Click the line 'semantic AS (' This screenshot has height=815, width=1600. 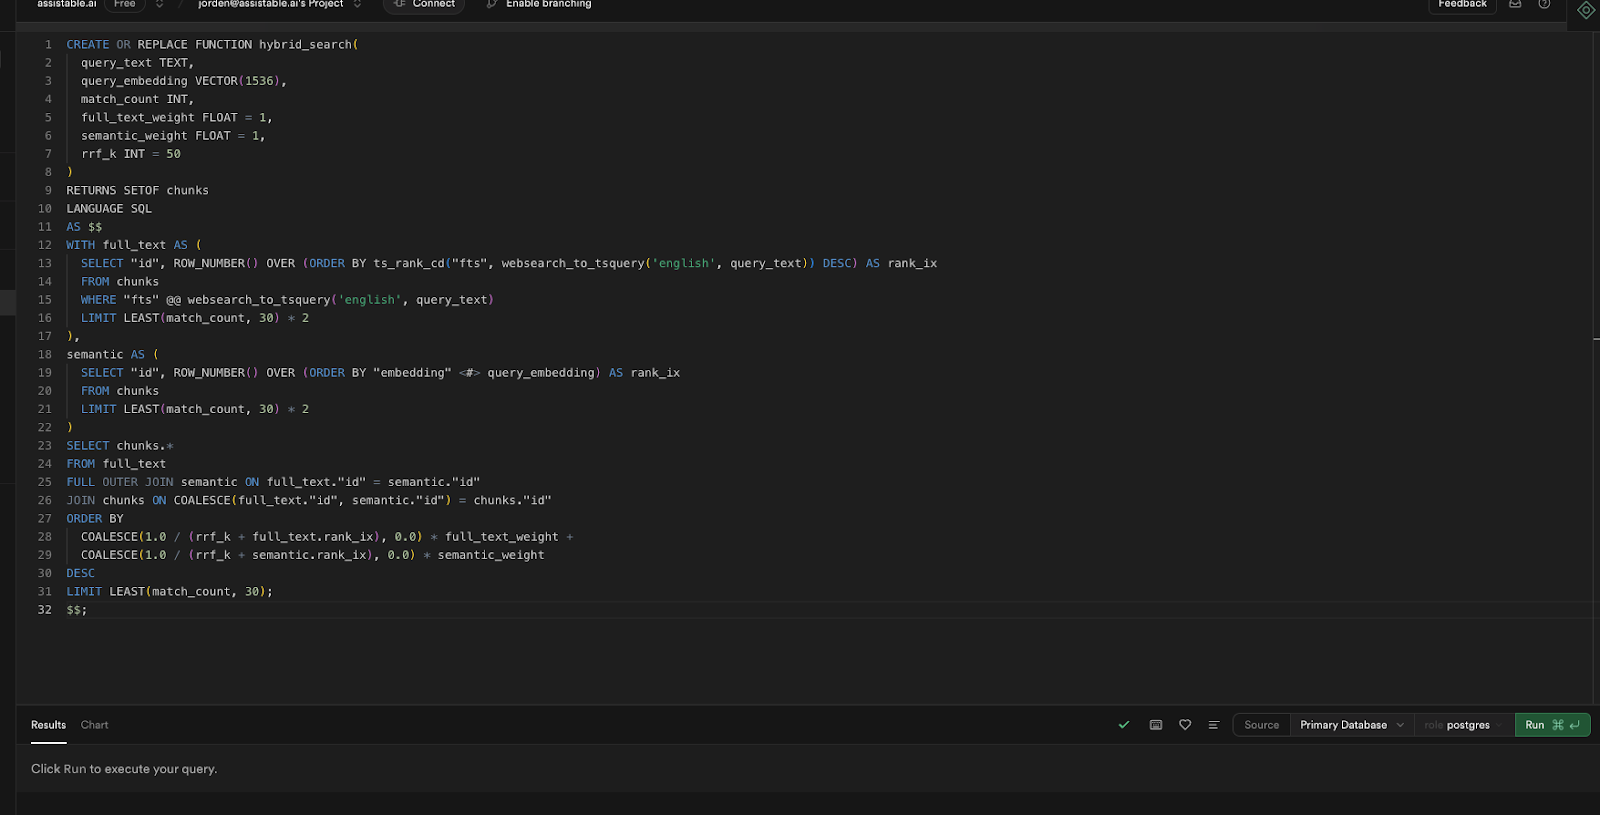coord(112,355)
